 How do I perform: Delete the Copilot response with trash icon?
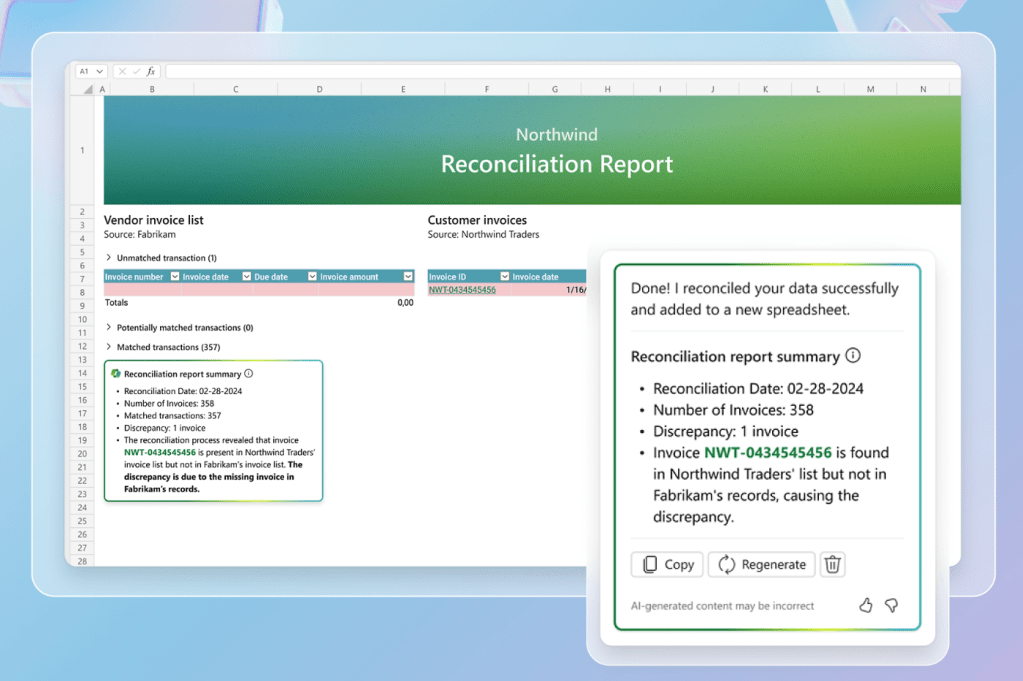pyautogui.click(x=832, y=565)
